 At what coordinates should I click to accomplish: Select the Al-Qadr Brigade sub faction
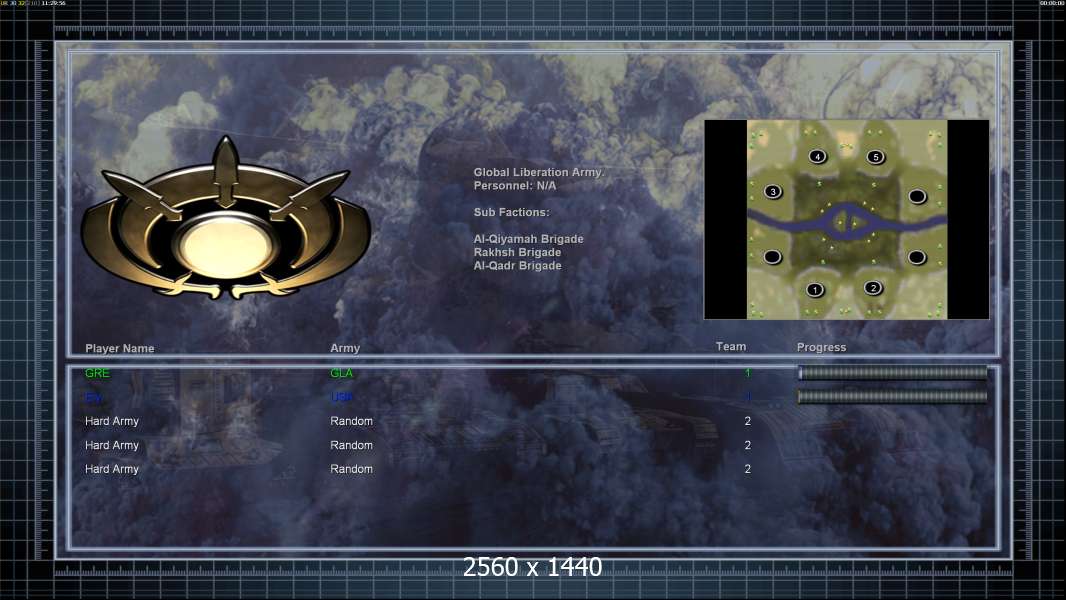pyautogui.click(x=517, y=266)
